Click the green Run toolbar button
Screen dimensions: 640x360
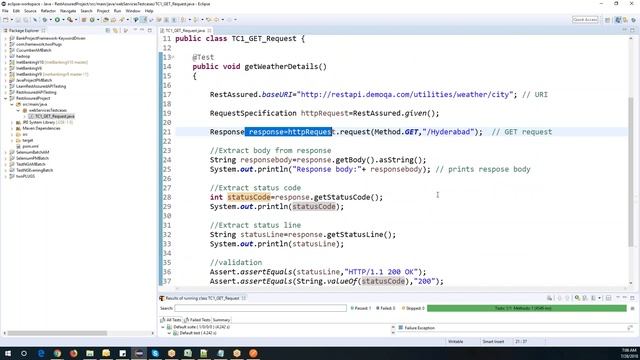pyautogui.click(x=57, y=20)
